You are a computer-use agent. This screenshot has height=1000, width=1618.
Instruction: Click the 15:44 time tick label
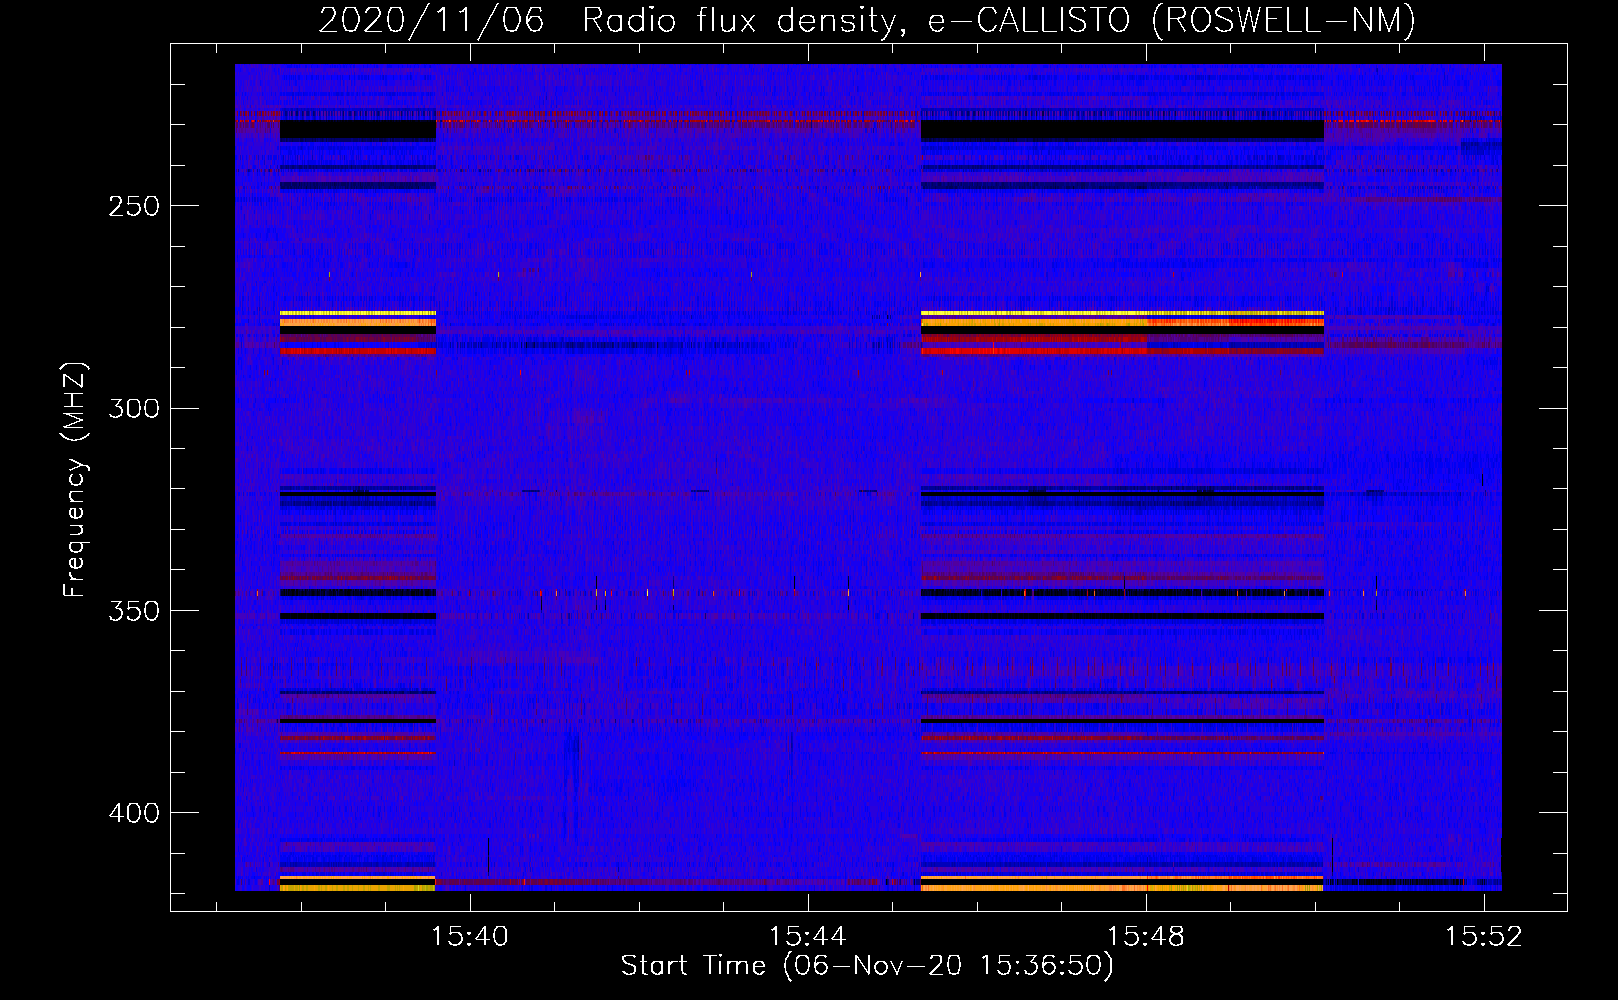(x=808, y=936)
